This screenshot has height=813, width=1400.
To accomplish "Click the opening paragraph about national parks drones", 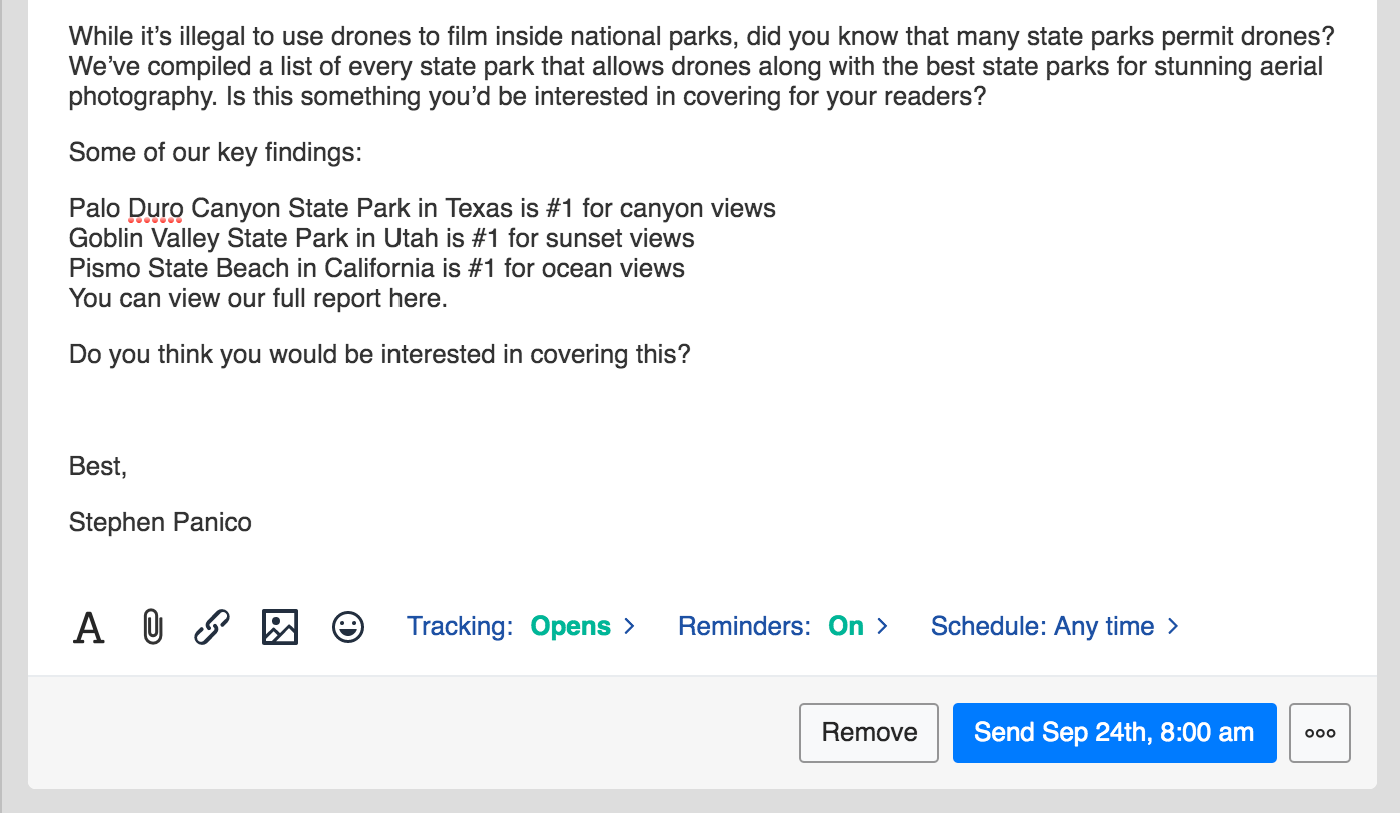I will click(x=700, y=68).
